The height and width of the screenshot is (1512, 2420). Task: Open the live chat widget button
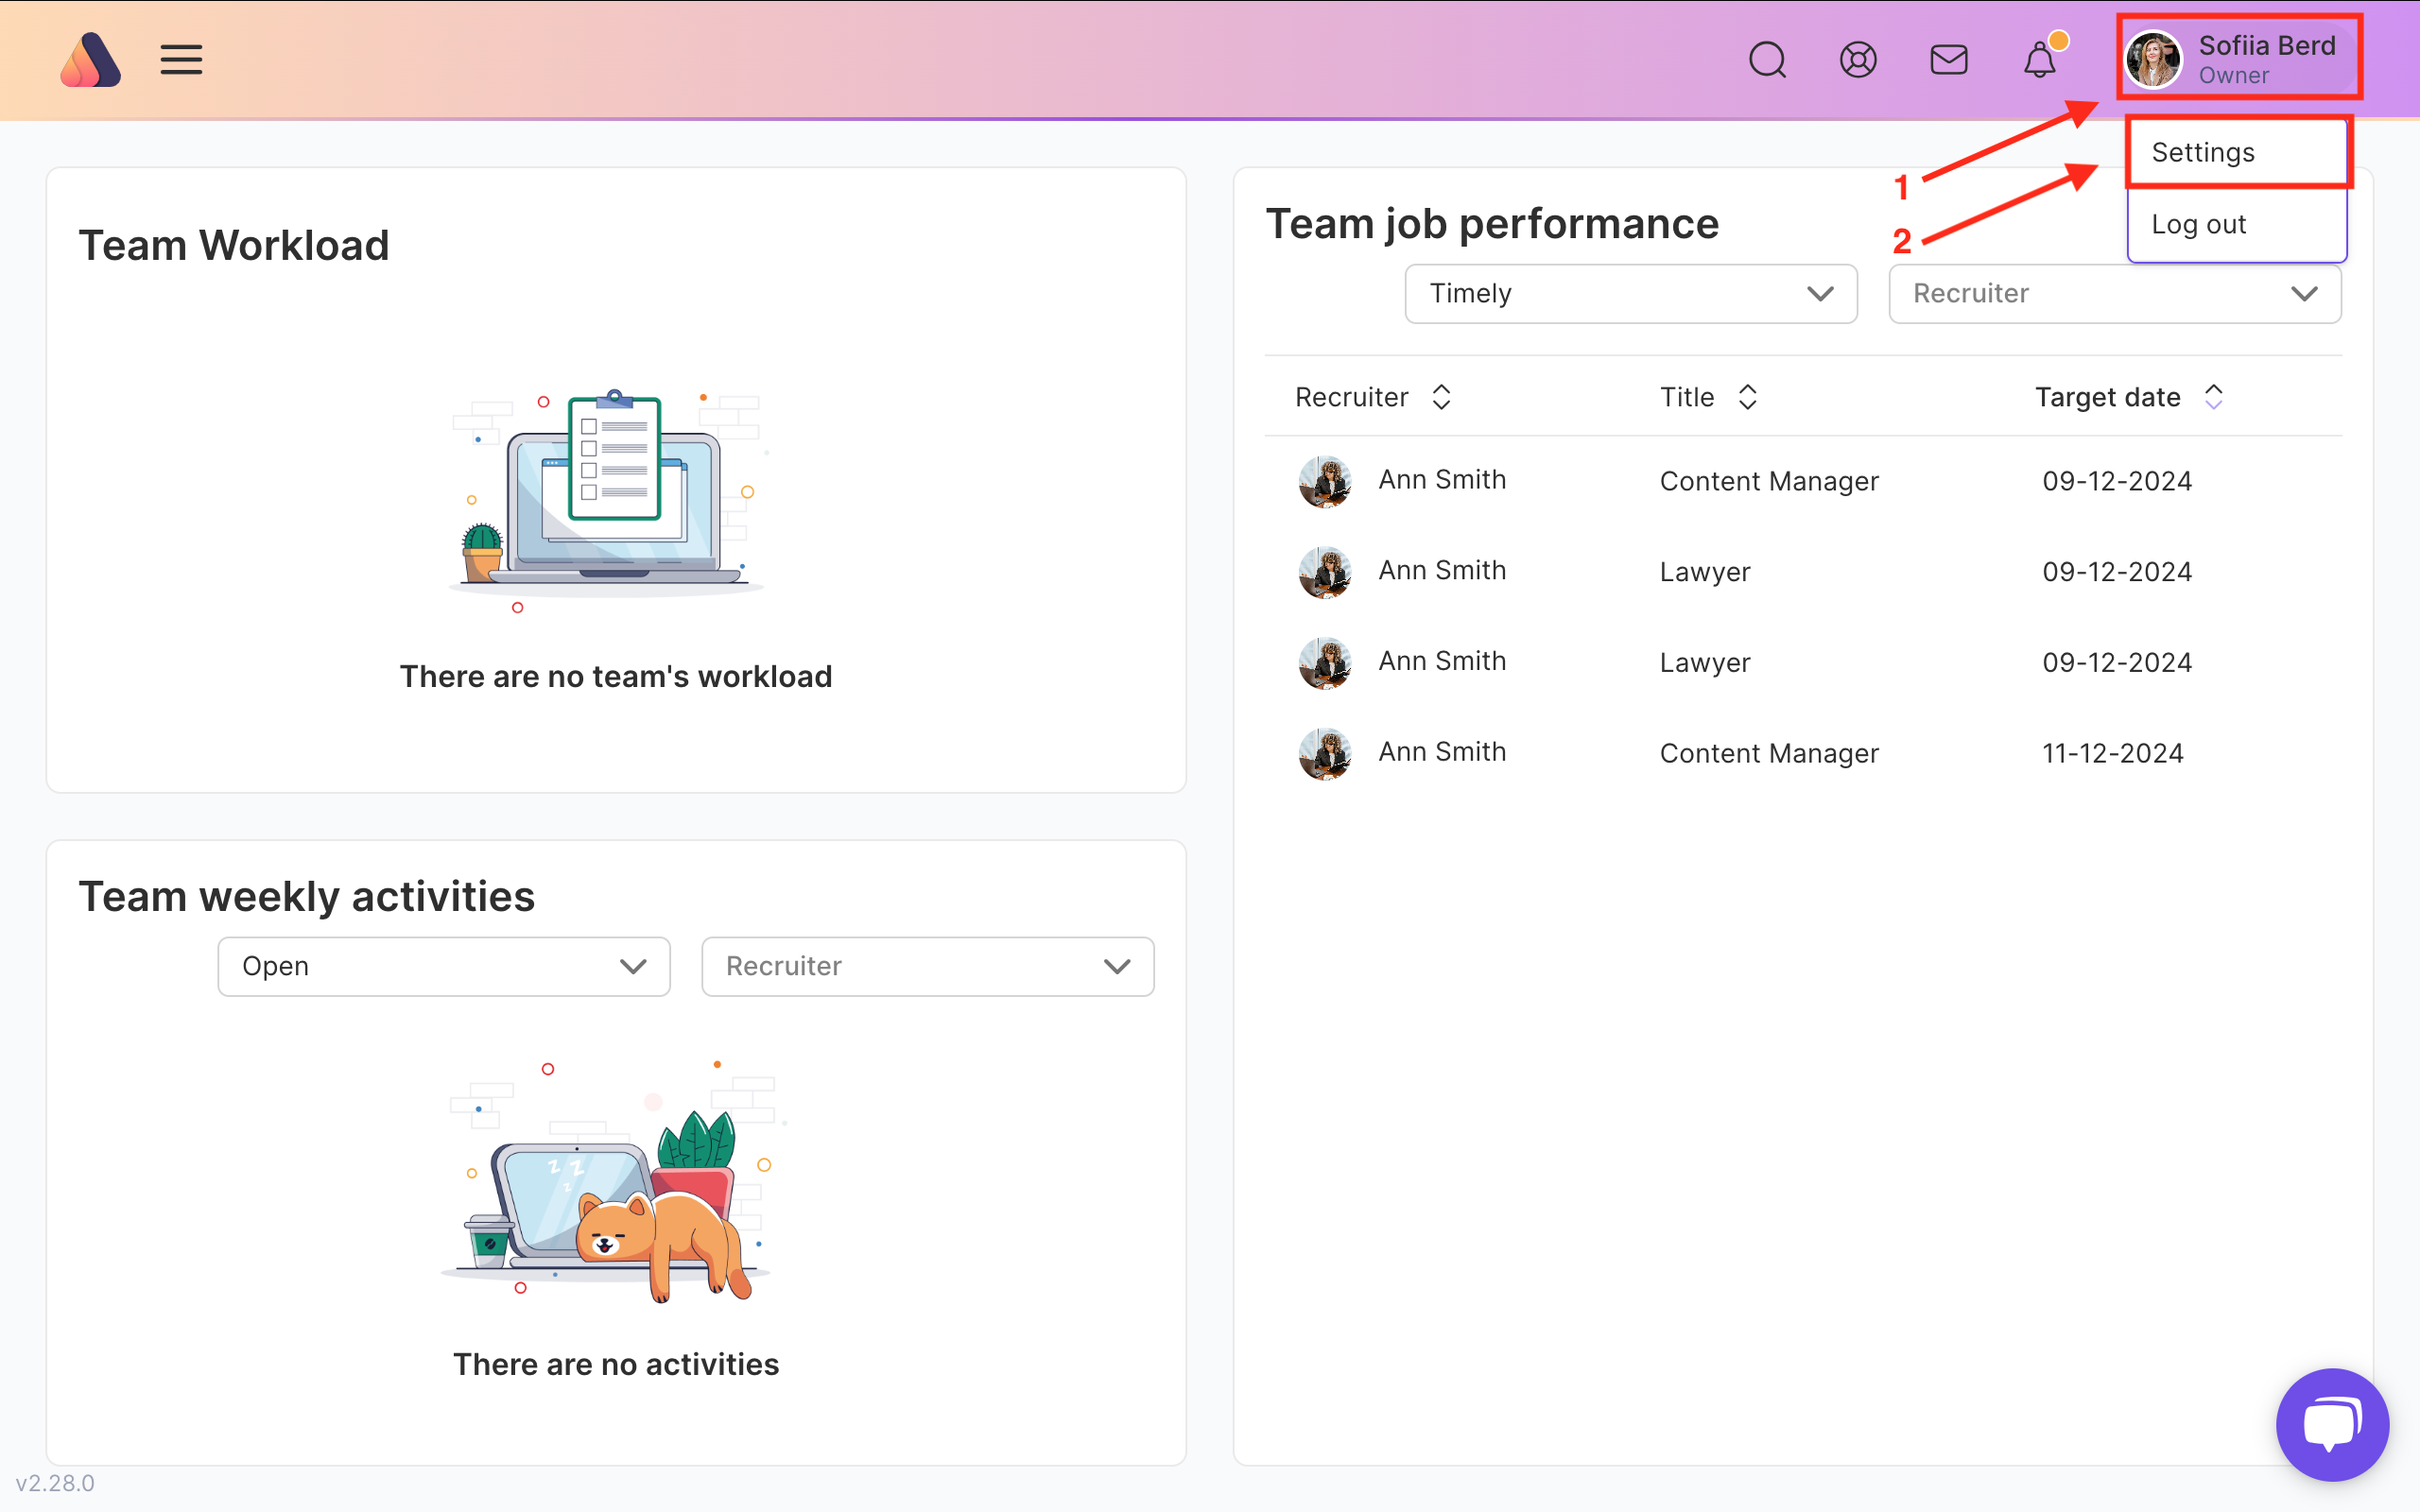2332,1424
